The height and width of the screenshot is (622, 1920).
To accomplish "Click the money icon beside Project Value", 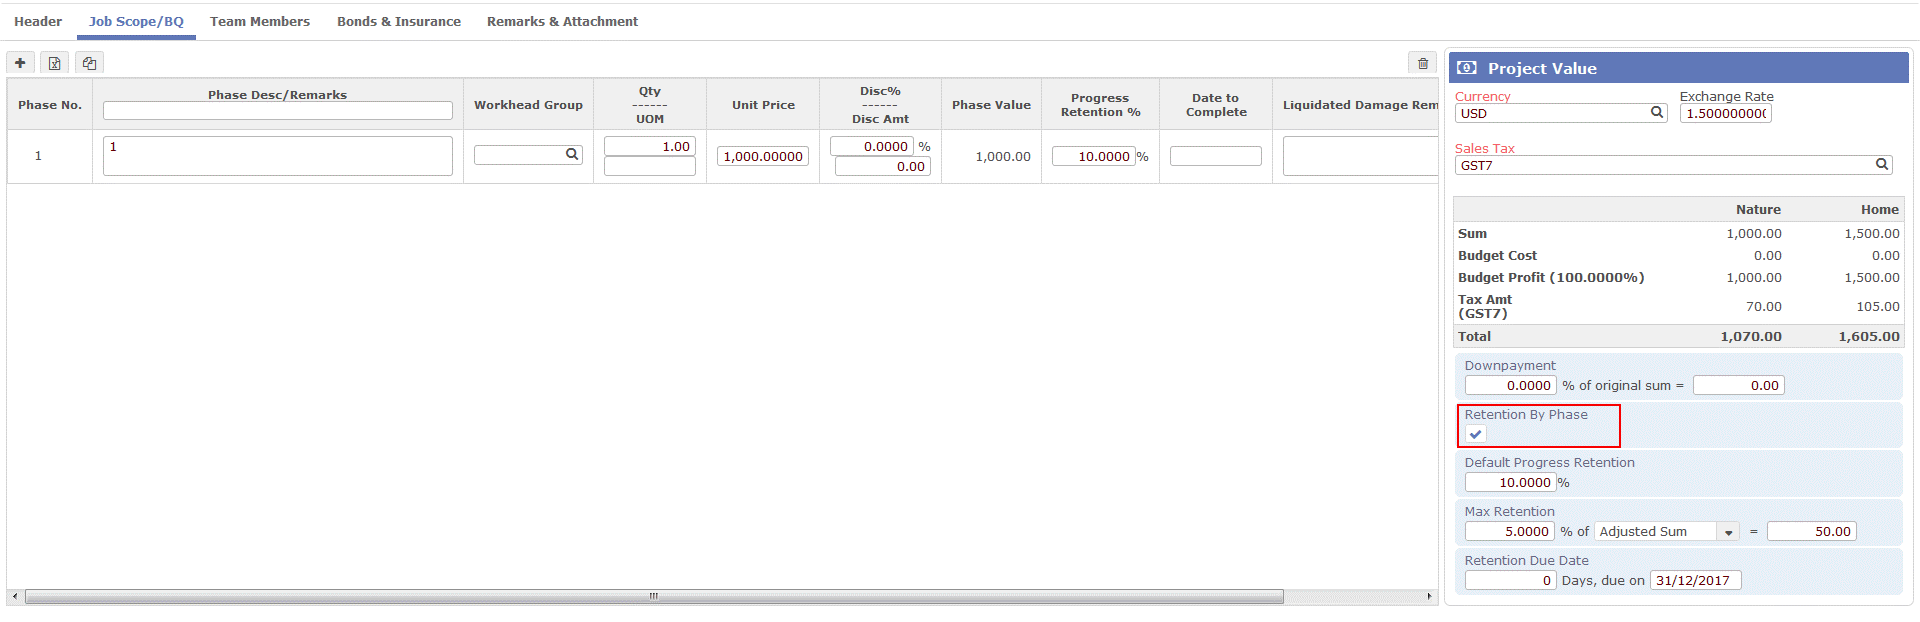I will 1467,68.
